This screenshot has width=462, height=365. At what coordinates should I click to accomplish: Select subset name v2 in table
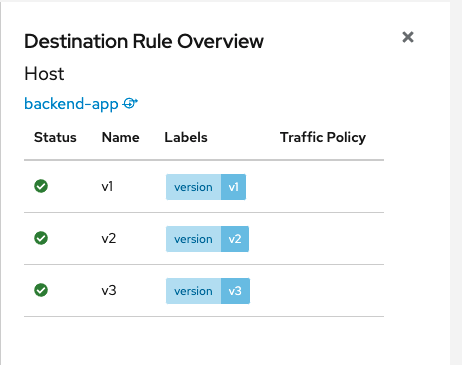coord(109,238)
